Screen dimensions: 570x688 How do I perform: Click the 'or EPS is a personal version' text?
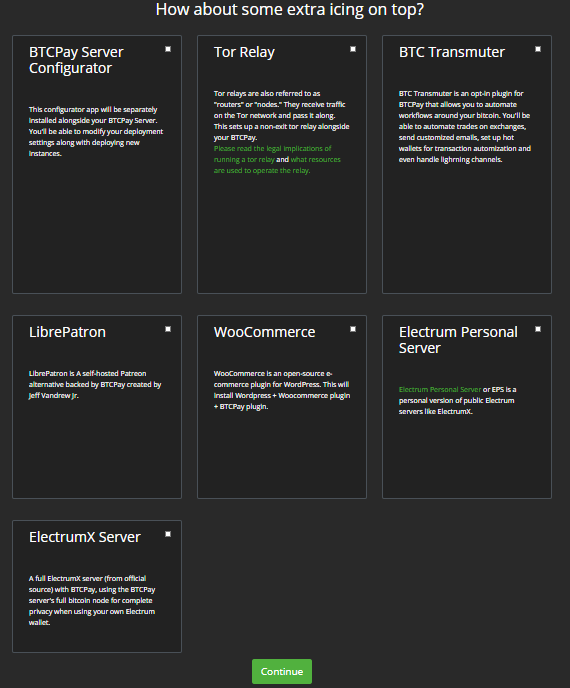pos(457,400)
